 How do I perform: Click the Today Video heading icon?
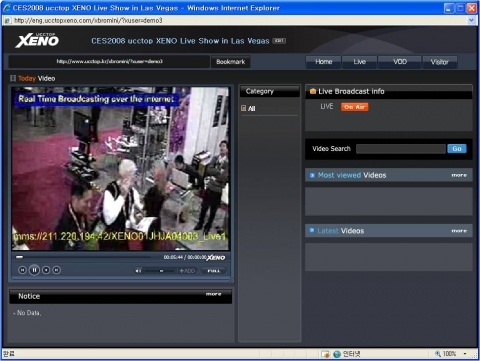click(13, 78)
